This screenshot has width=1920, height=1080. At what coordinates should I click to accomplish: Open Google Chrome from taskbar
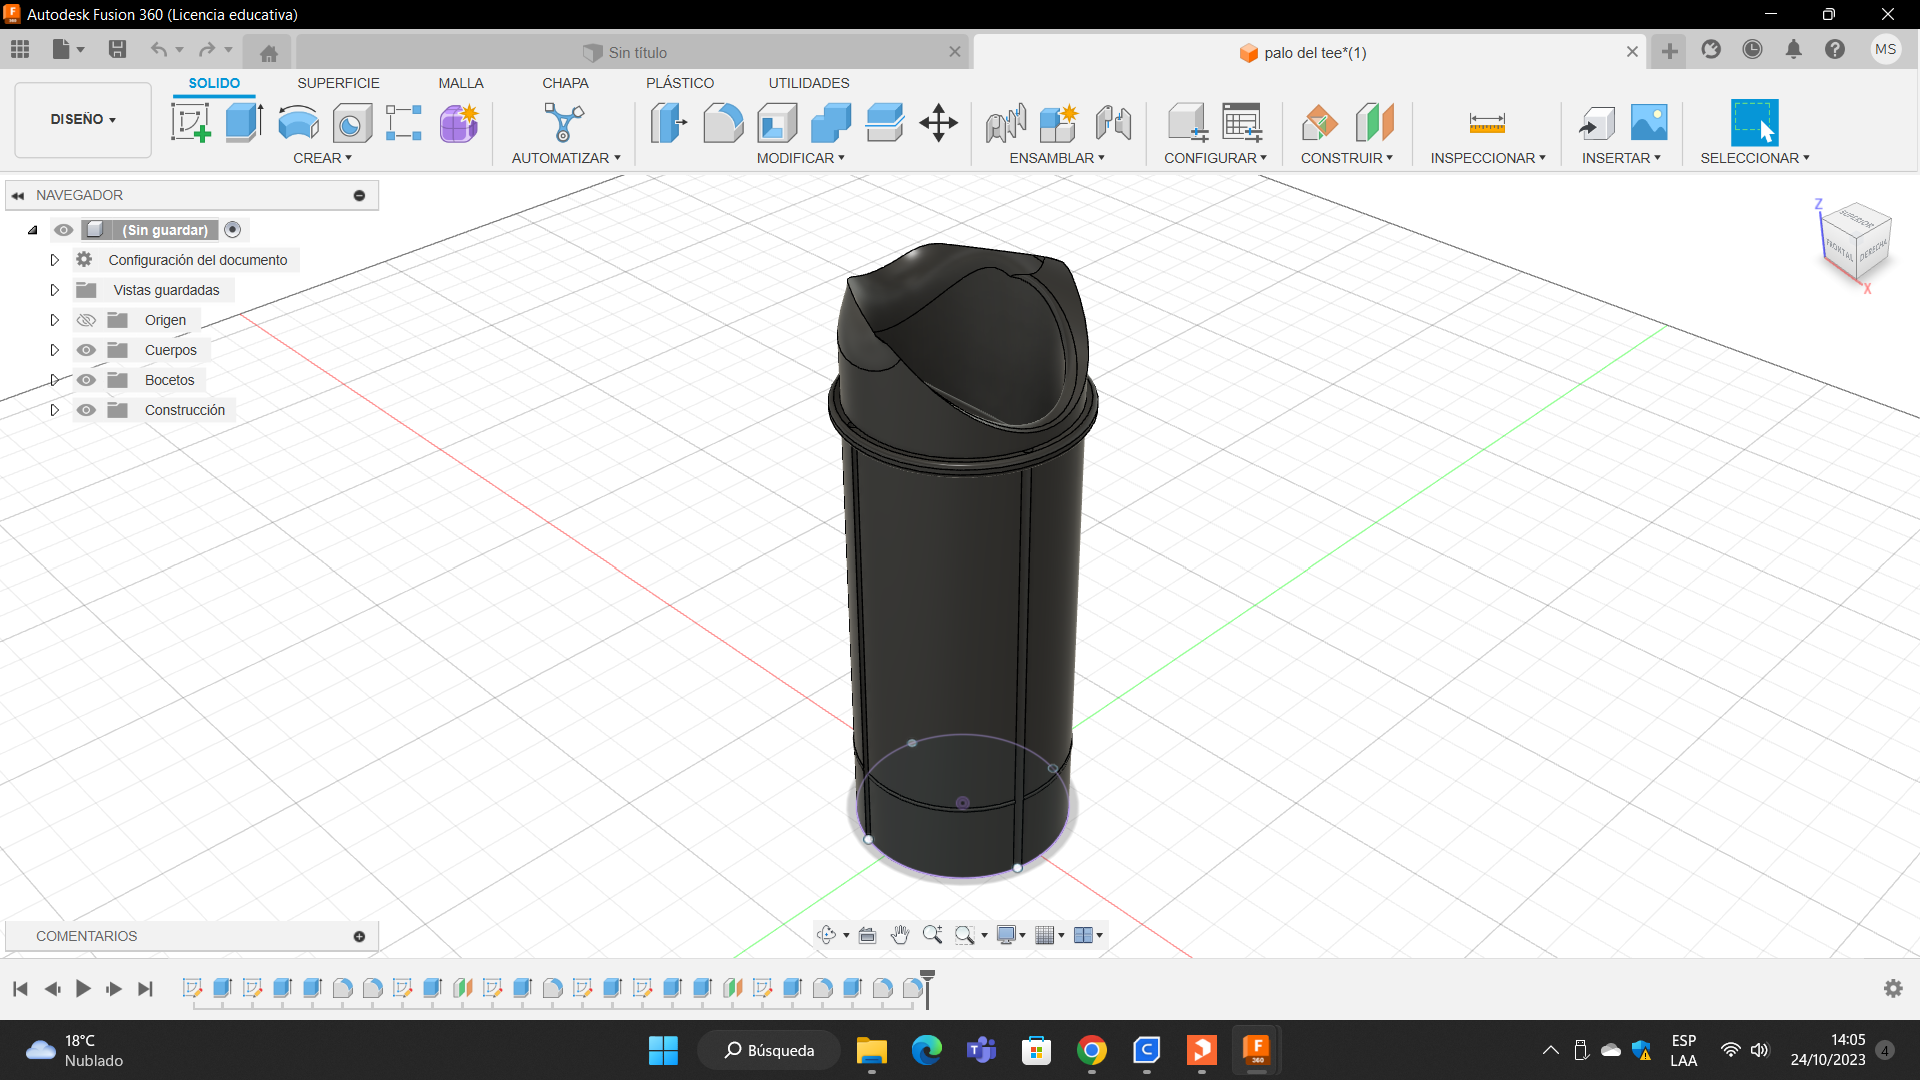tap(1091, 1050)
